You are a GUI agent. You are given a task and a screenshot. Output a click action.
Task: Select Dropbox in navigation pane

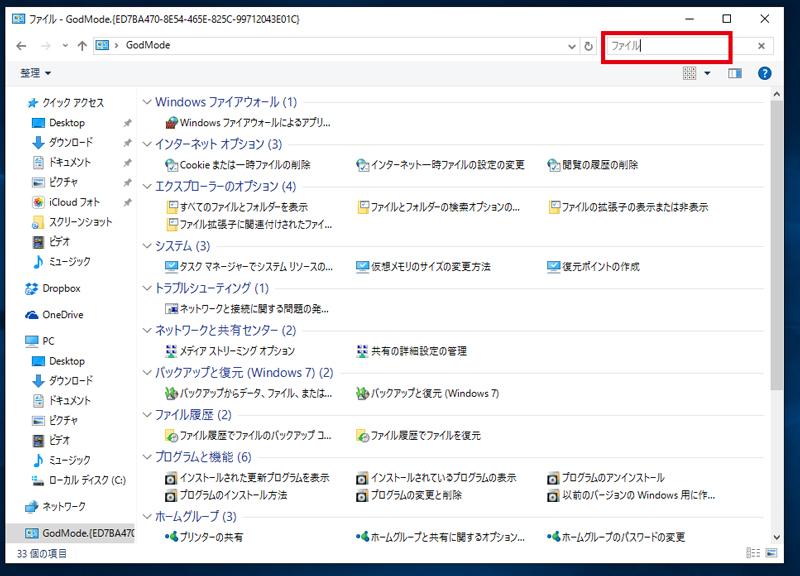[x=53, y=289]
